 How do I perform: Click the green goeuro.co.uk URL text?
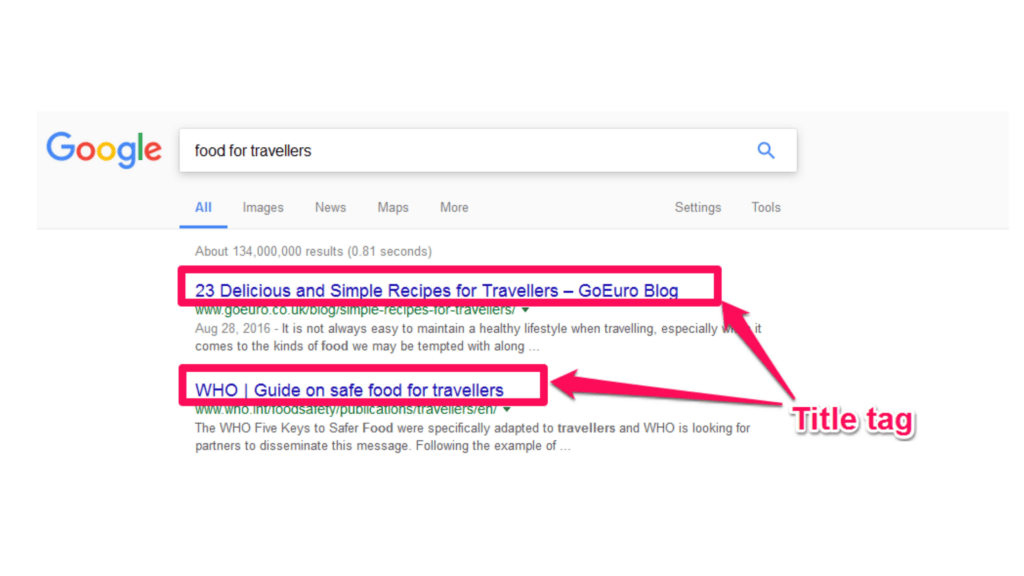(x=350, y=309)
